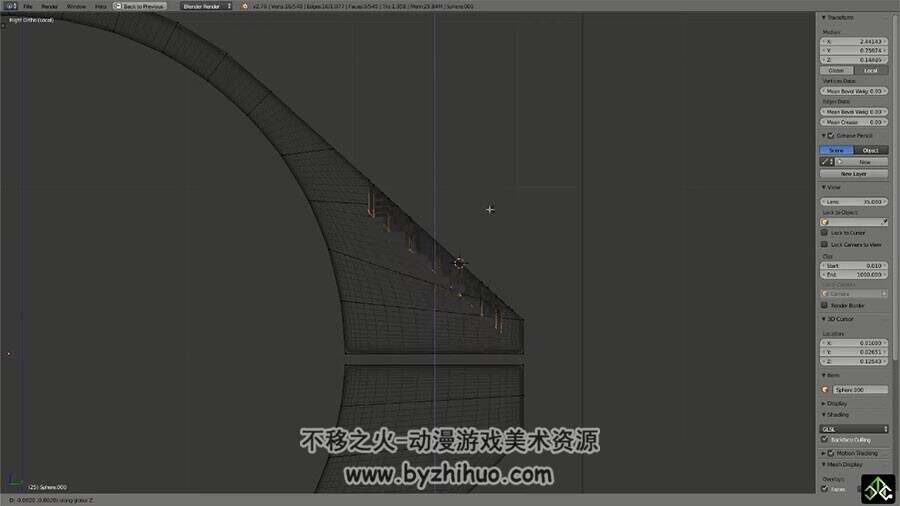Click the 3D Cursor Y location field
This screenshot has width=900, height=506.
point(854,352)
